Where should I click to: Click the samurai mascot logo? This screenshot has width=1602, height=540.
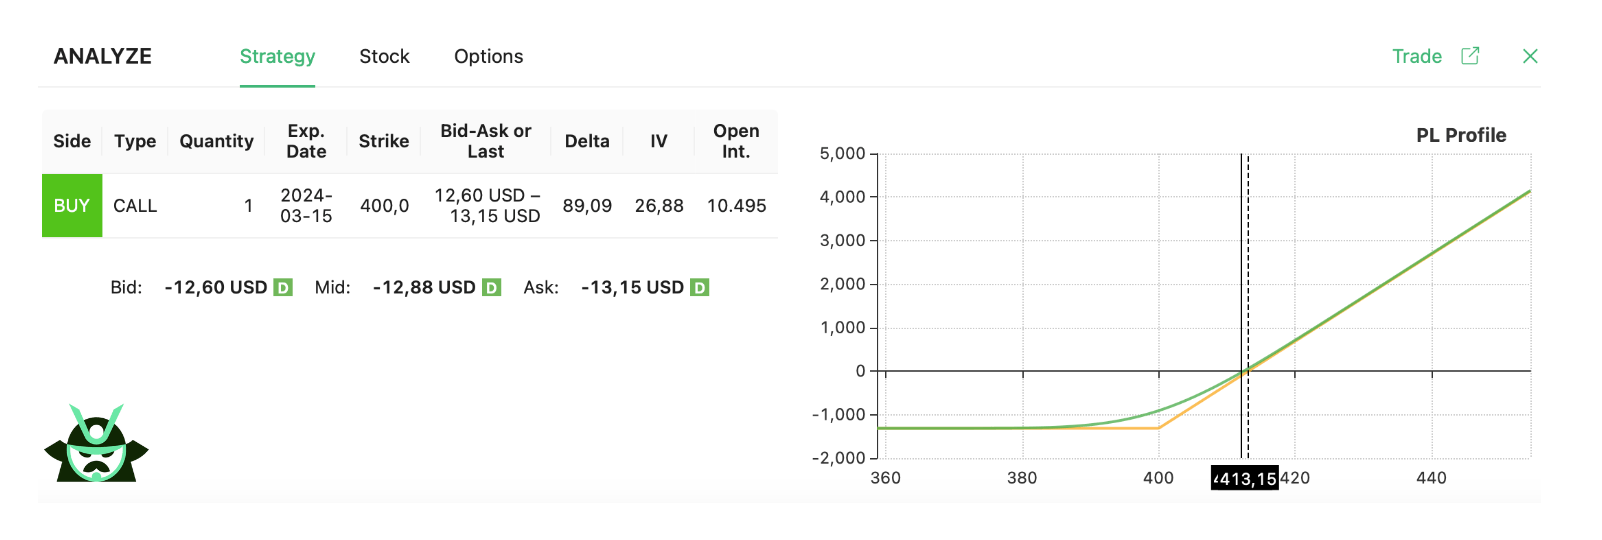pyautogui.click(x=96, y=445)
